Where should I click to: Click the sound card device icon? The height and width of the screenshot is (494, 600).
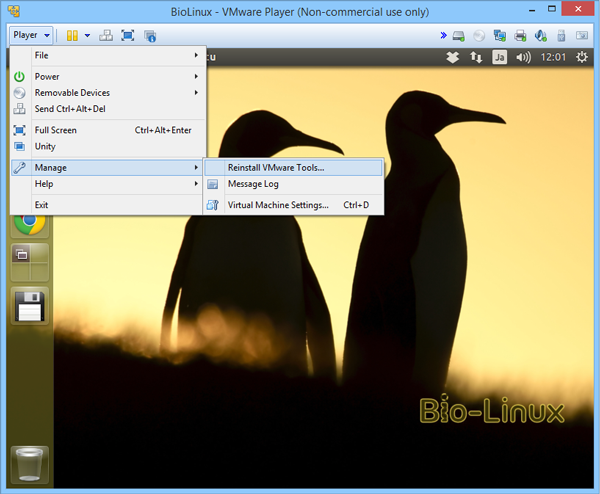coord(541,36)
